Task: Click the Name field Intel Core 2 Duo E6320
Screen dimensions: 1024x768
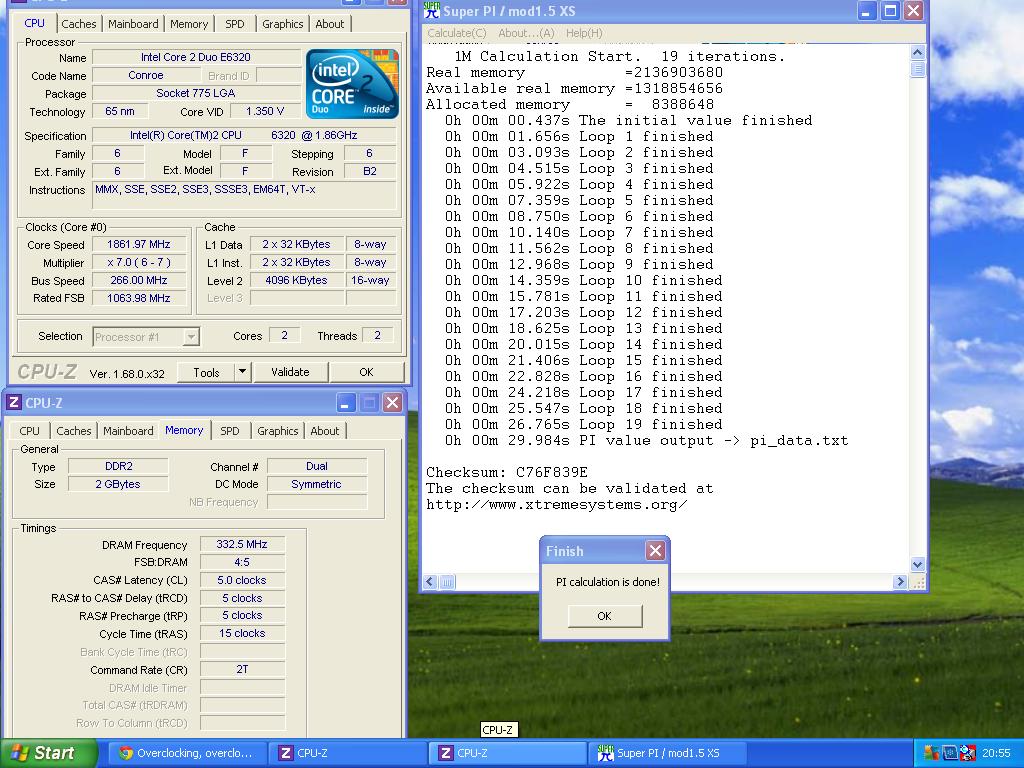Action: 196,57
